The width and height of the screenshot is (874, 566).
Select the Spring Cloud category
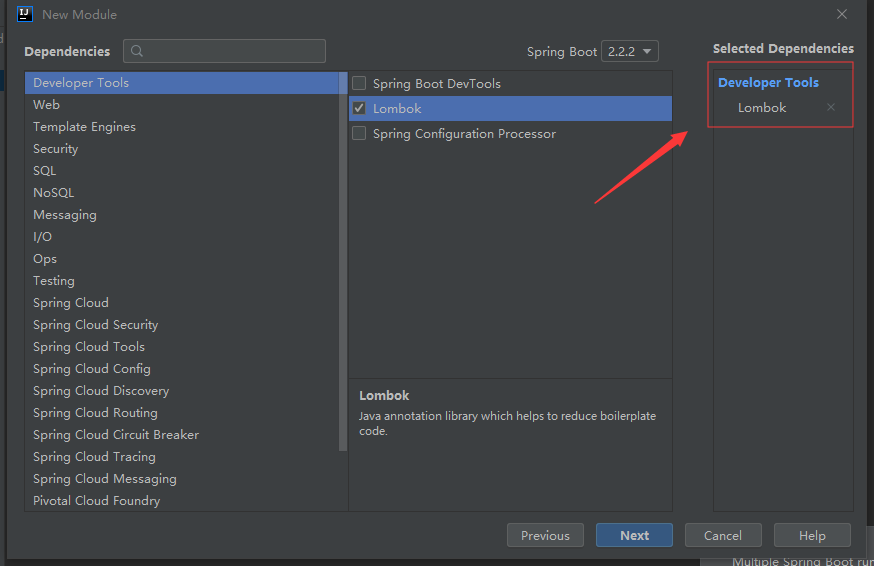coord(182,303)
